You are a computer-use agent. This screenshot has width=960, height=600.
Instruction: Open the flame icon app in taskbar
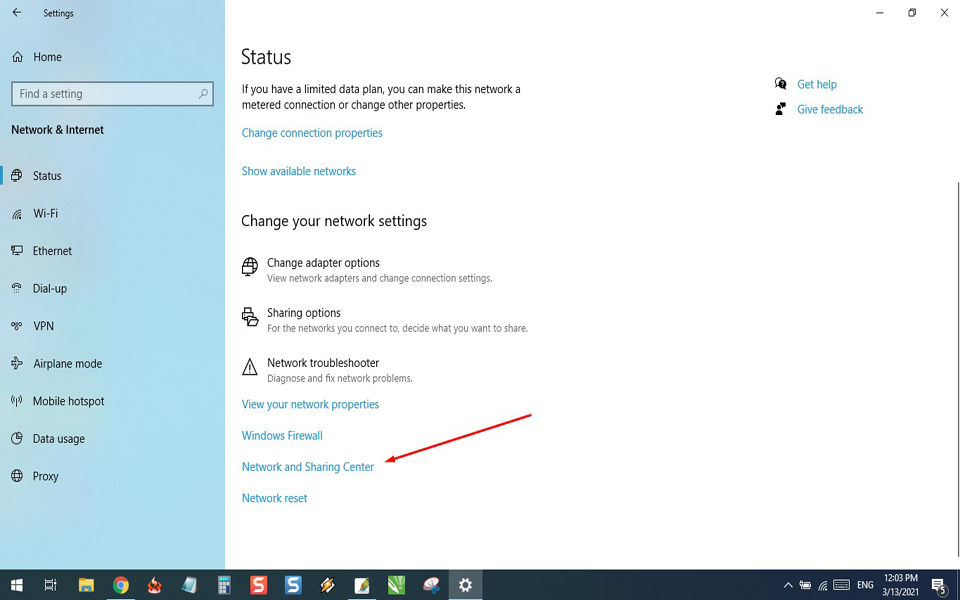(x=155, y=585)
